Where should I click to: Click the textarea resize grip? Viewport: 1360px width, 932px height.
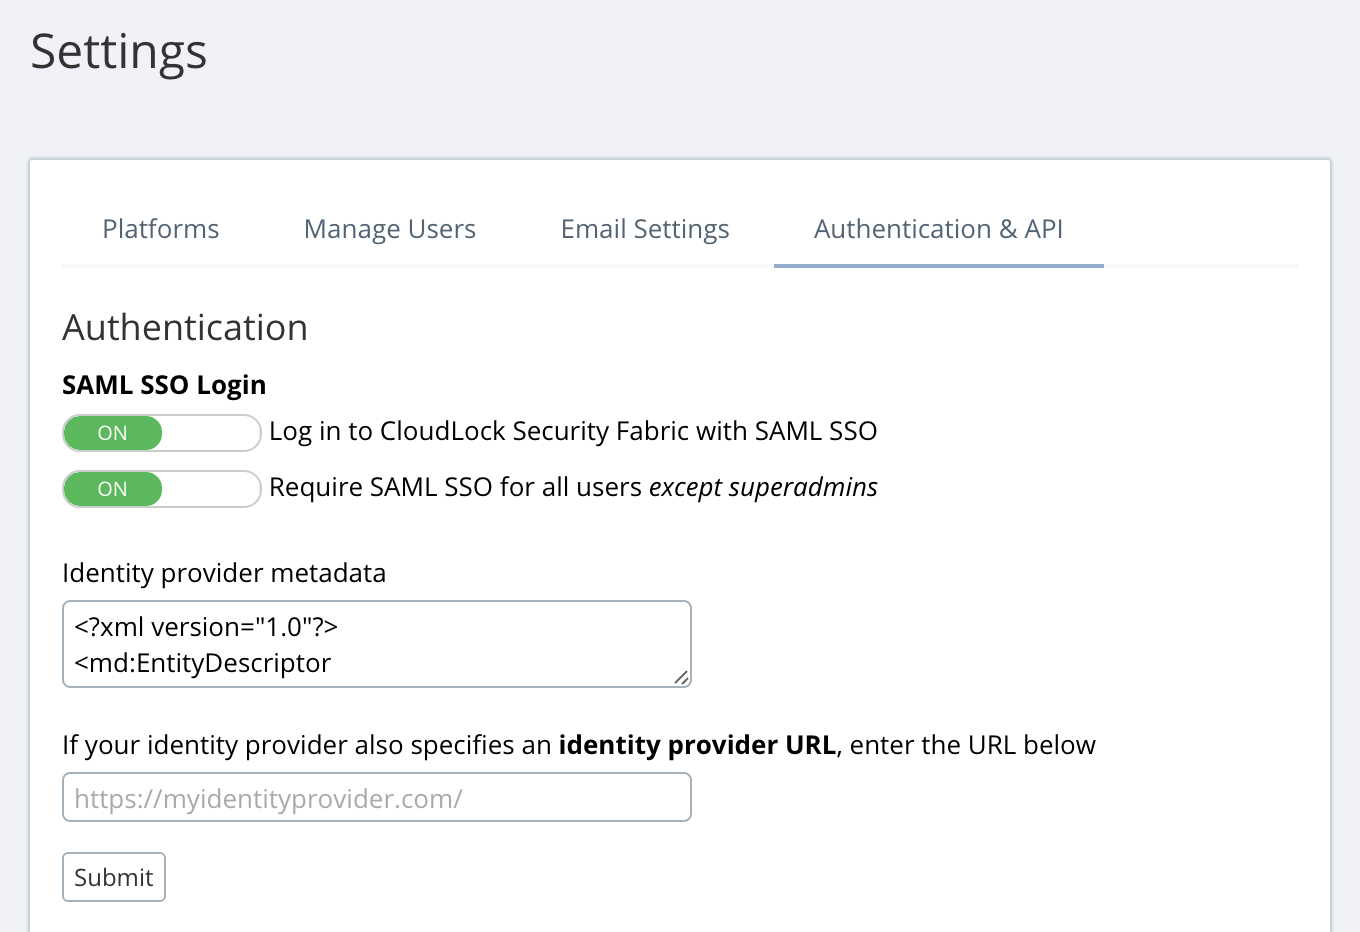(x=683, y=679)
